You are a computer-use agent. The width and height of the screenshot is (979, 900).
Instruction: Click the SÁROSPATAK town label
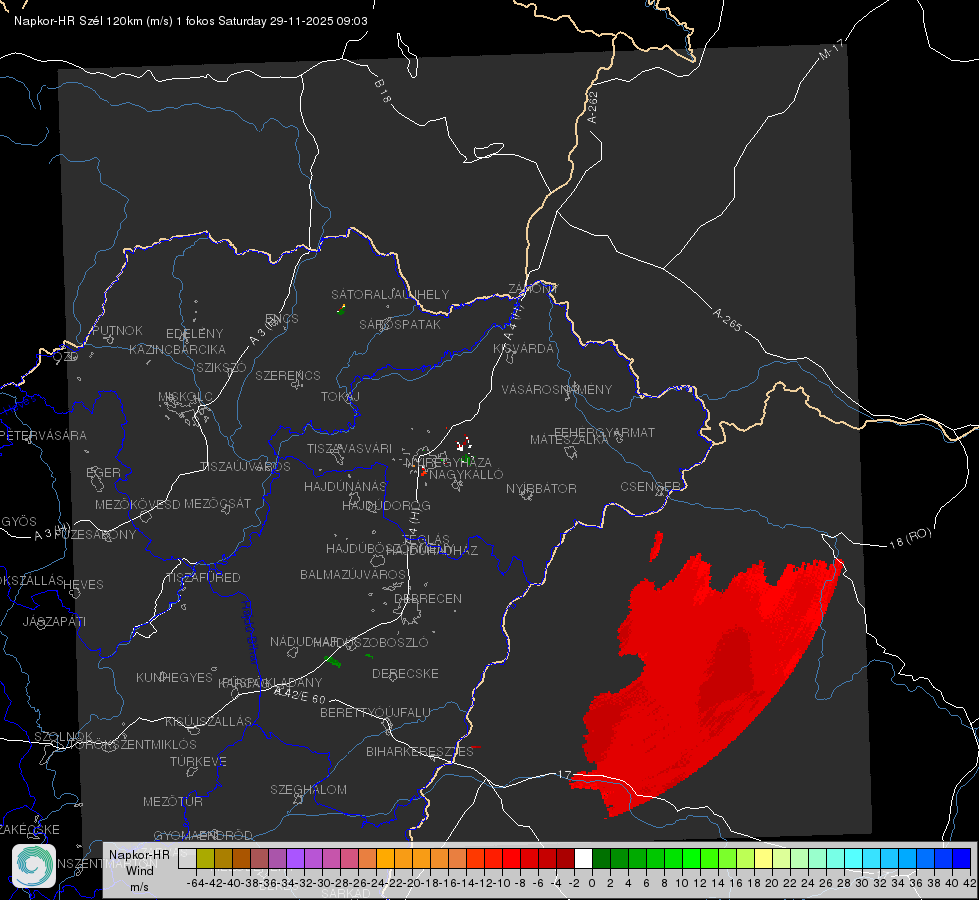(400, 324)
